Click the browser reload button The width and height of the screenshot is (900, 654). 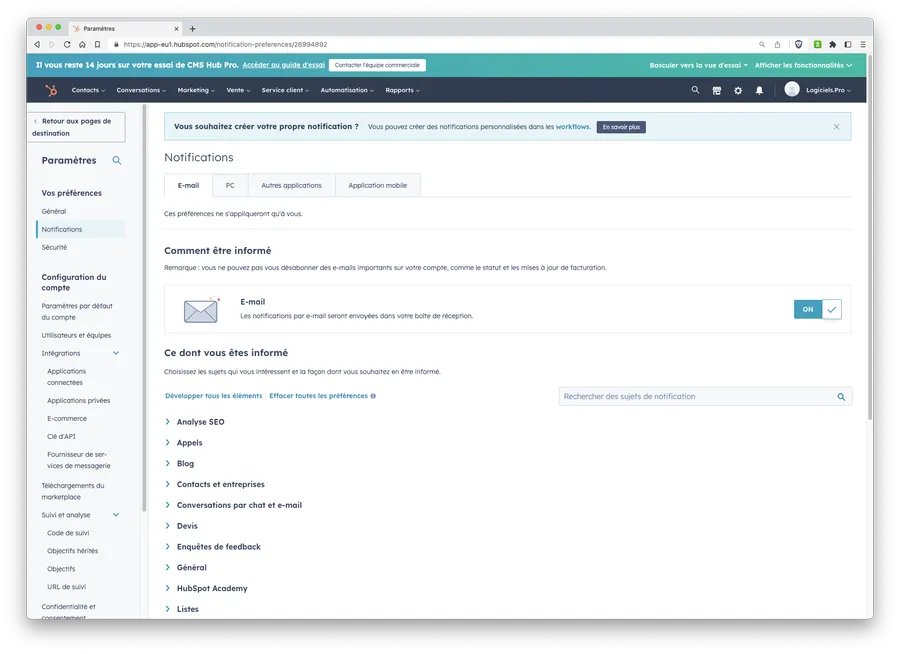(x=67, y=44)
